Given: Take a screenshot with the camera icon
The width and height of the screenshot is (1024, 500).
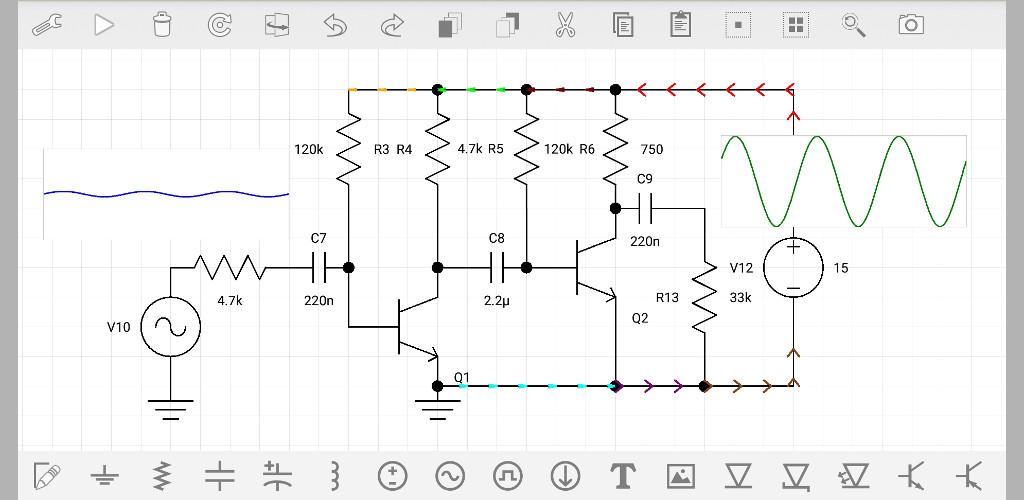Looking at the screenshot, I should click(911, 25).
